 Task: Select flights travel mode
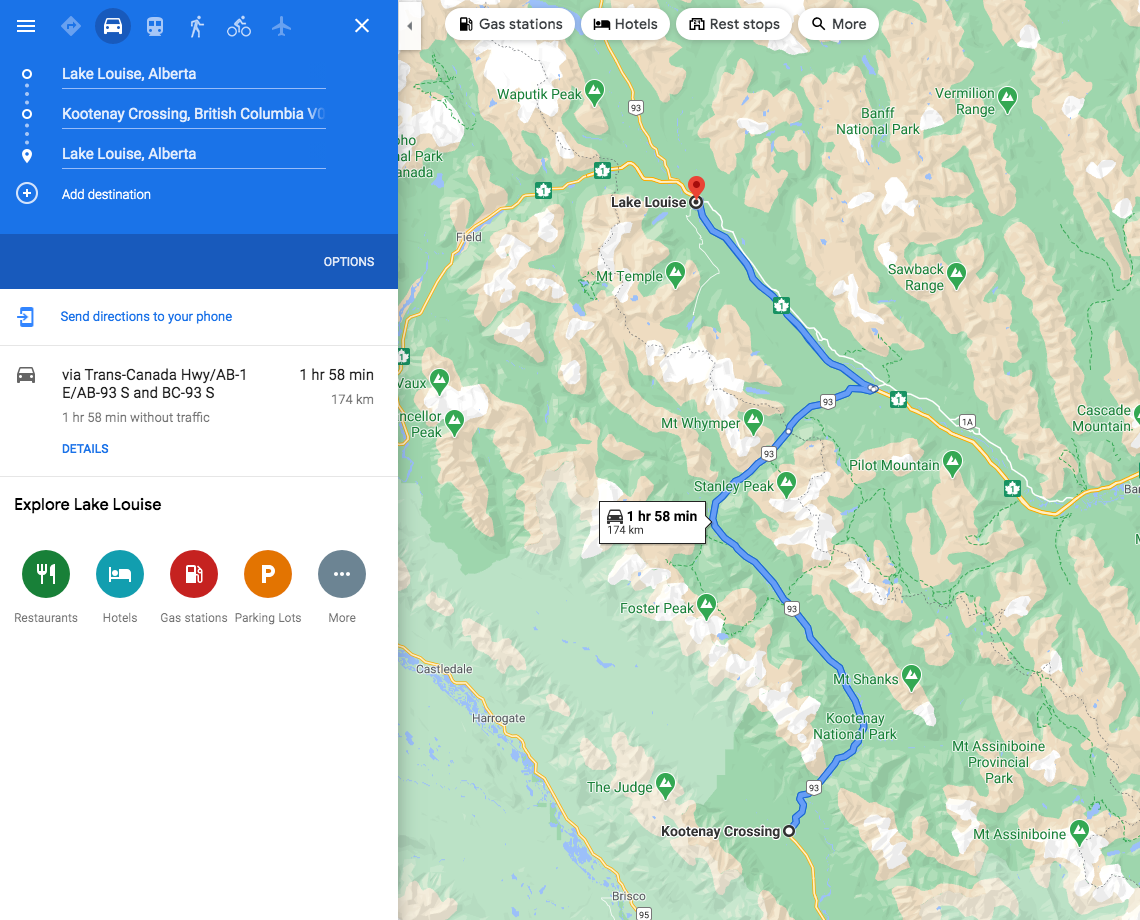click(281, 26)
